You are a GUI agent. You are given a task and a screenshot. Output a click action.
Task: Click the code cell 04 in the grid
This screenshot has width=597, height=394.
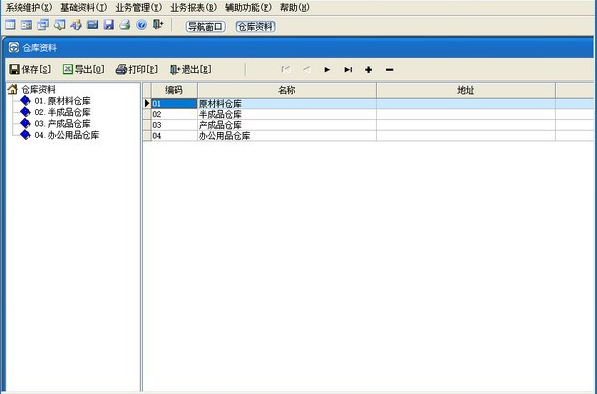[x=174, y=136]
